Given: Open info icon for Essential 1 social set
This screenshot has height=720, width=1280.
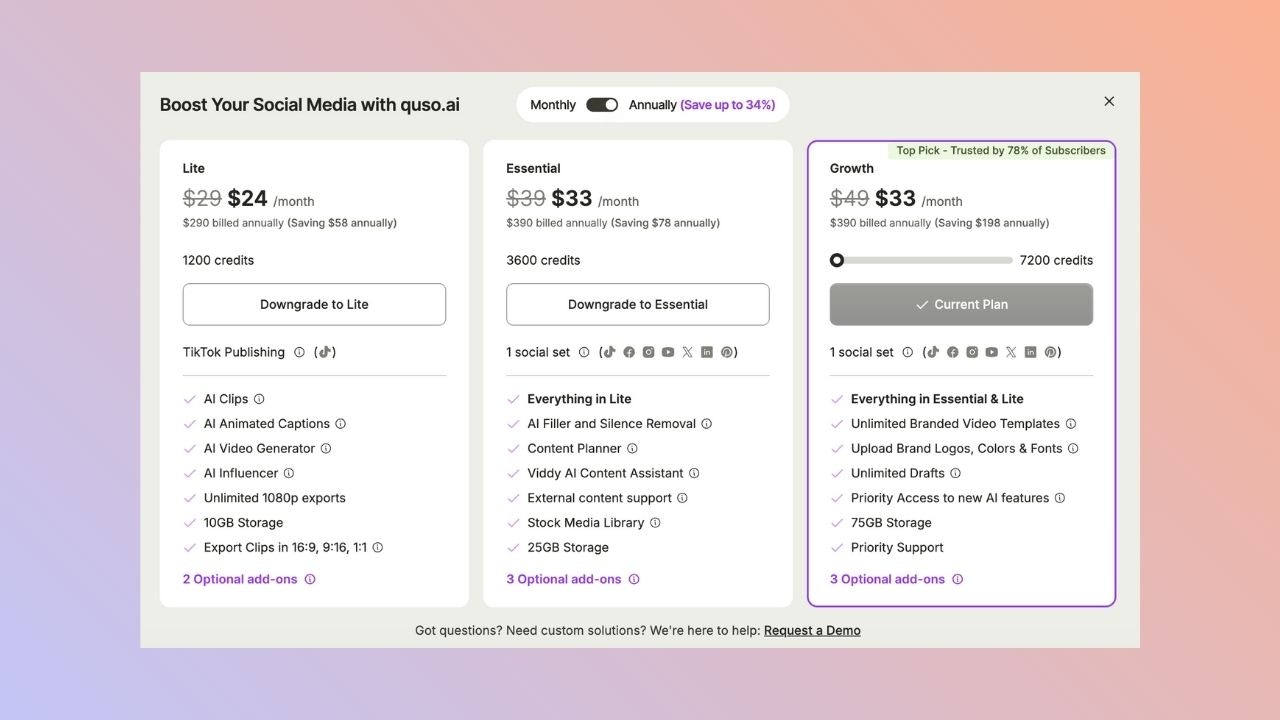Looking at the screenshot, I should pos(584,352).
